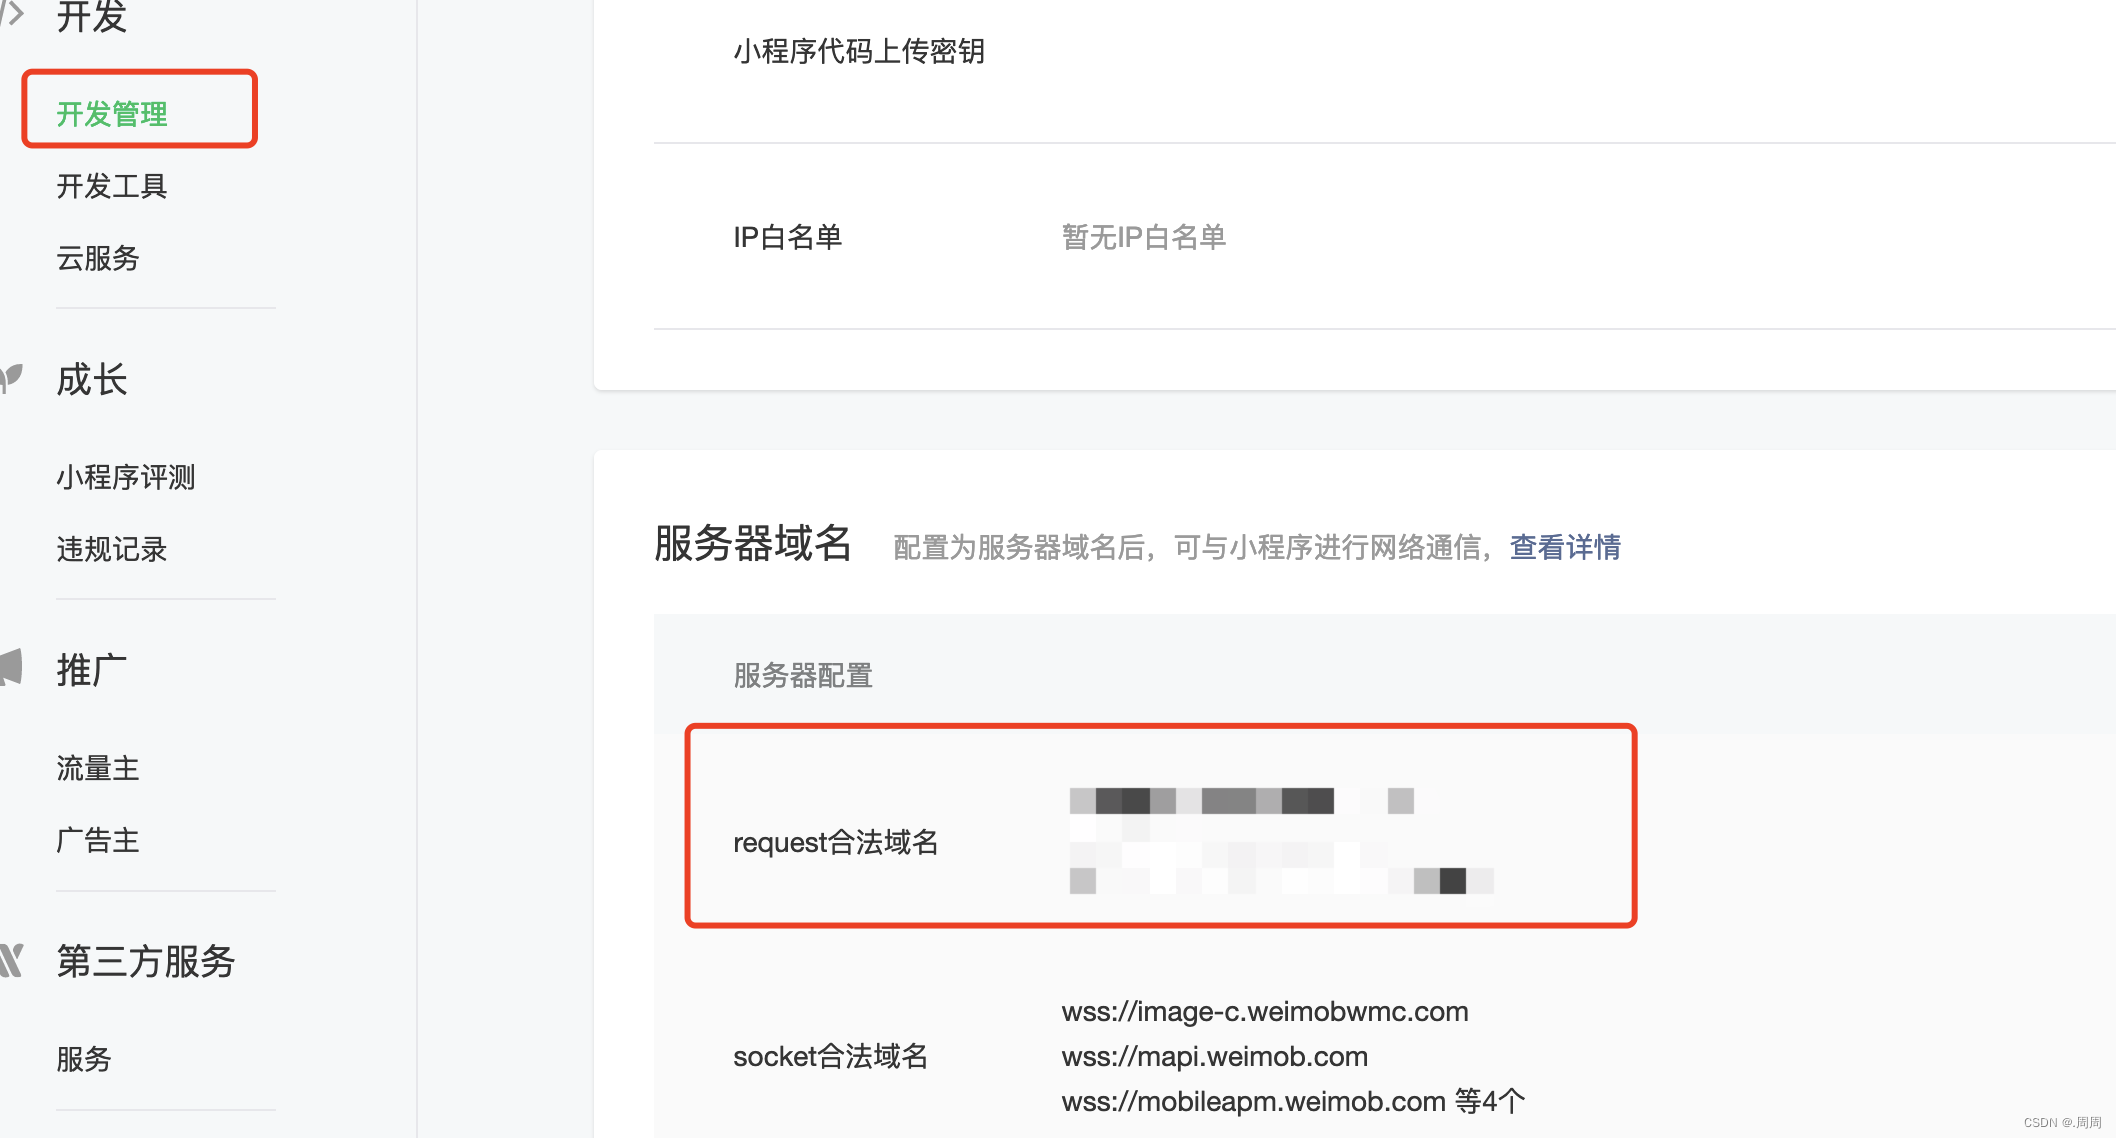Click the code icon beside 开发
This screenshot has height=1138, width=2116.
click(12, 14)
